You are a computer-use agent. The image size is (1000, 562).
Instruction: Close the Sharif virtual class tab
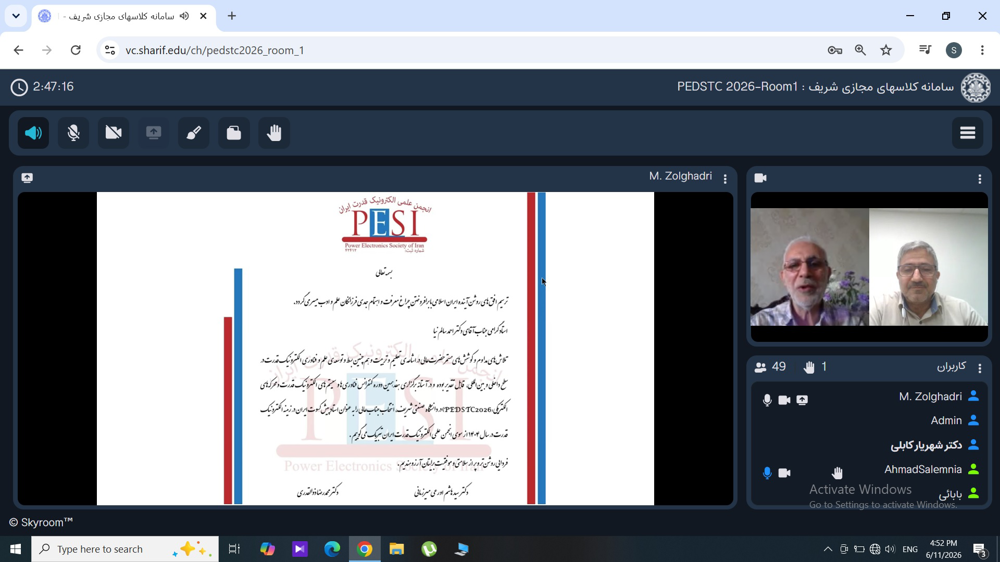[x=203, y=16]
